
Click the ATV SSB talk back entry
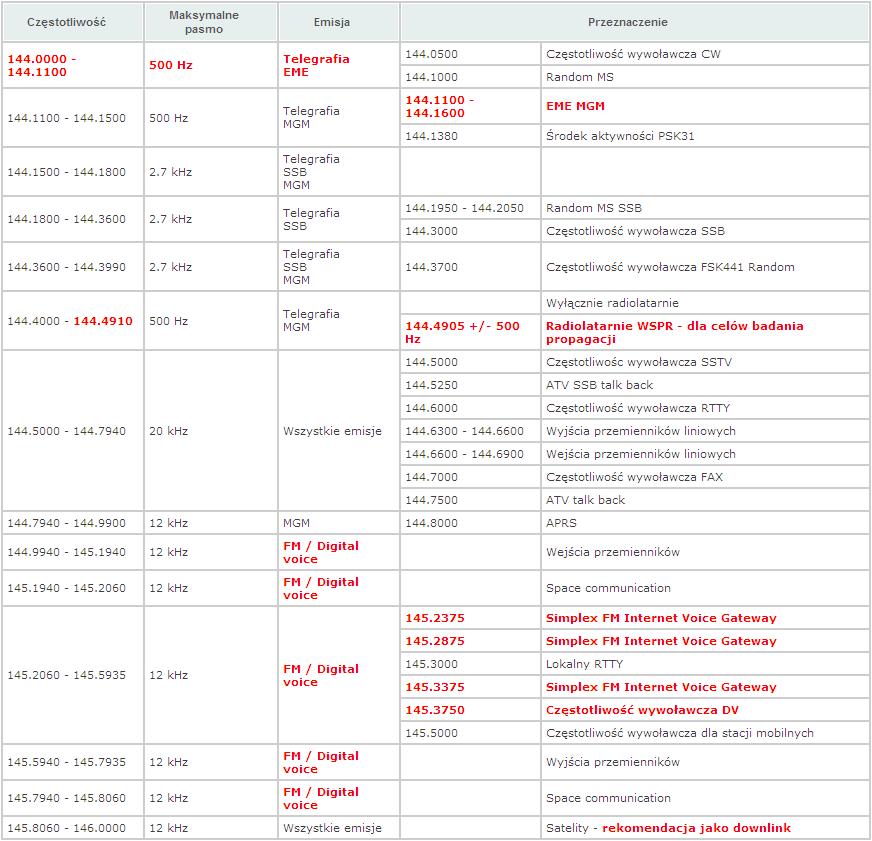[599, 385]
